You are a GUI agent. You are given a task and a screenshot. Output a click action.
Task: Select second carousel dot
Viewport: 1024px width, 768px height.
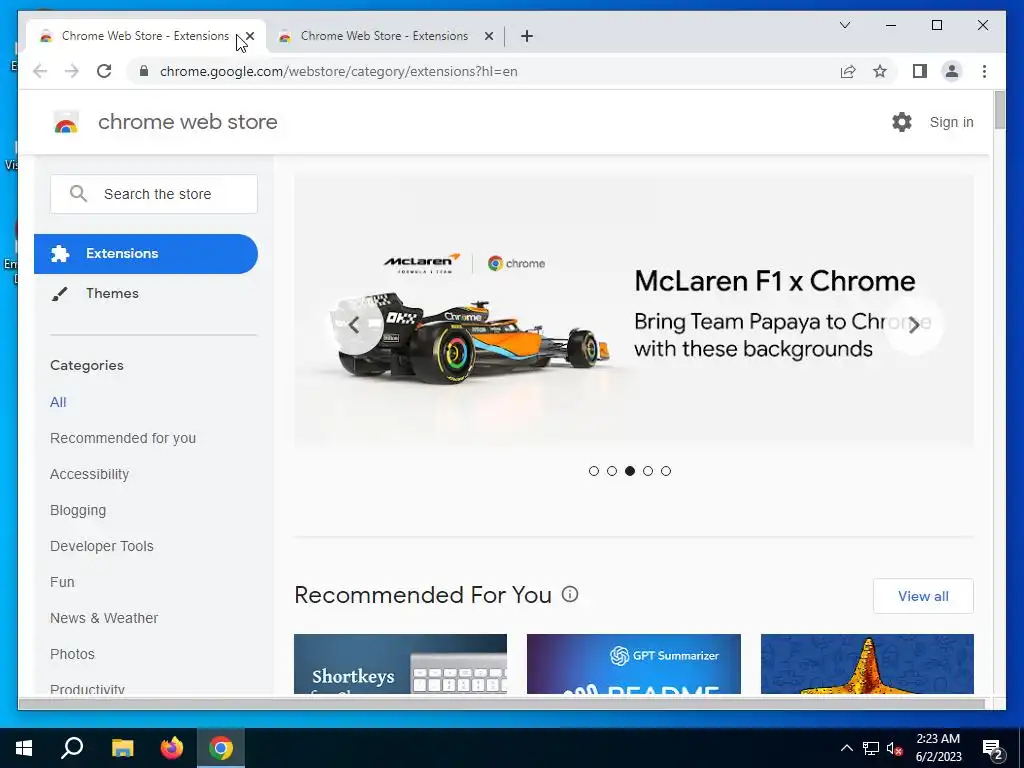[x=612, y=471]
